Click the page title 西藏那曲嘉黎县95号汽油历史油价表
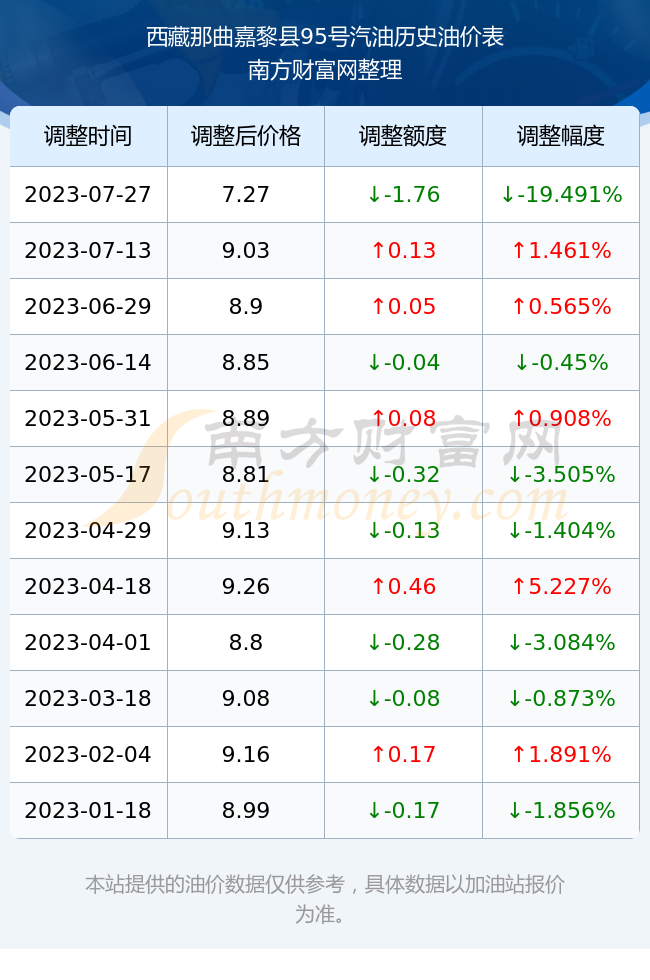Image resolution: width=650 pixels, height=980 pixels. tap(325, 37)
